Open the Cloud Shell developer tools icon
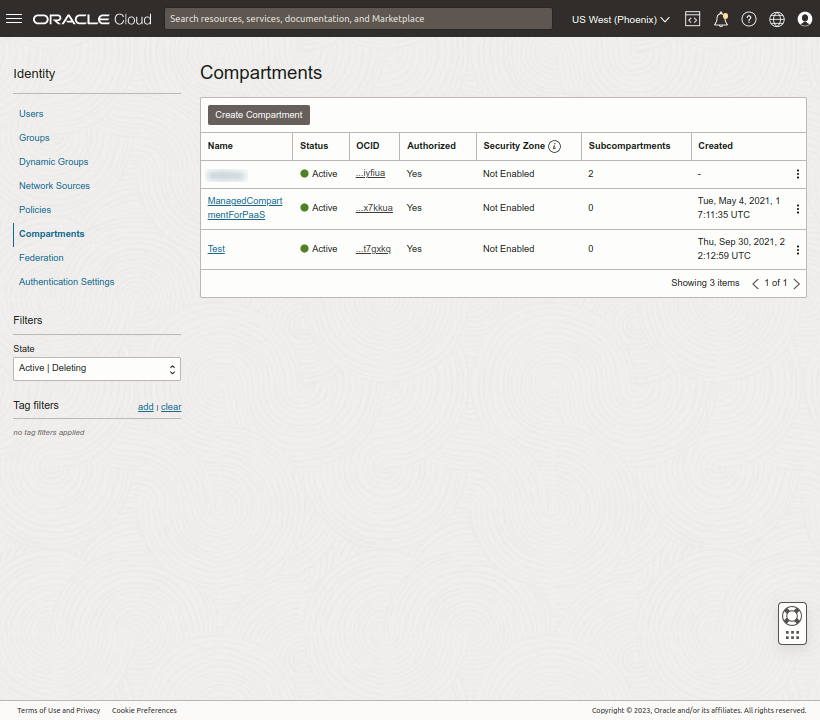Image resolution: width=820 pixels, height=720 pixels. [692, 18]
